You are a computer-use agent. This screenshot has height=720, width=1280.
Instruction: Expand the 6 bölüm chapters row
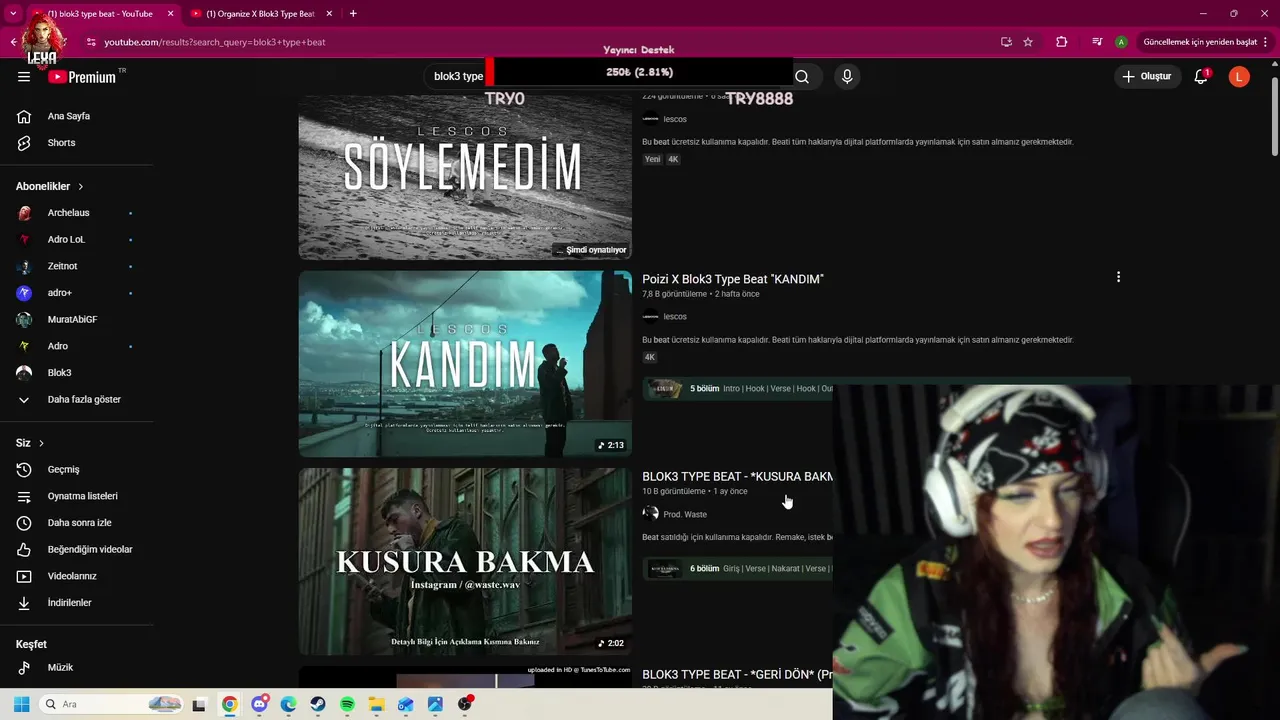(x=738, y=568)
